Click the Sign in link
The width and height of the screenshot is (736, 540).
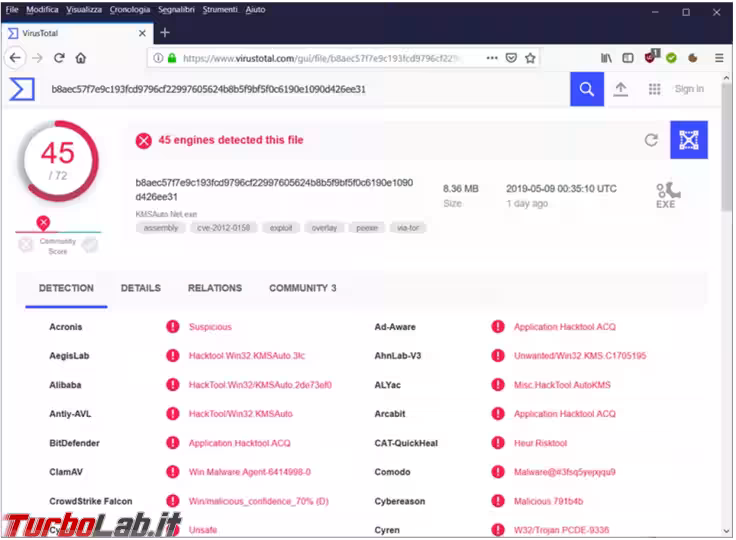689,89
